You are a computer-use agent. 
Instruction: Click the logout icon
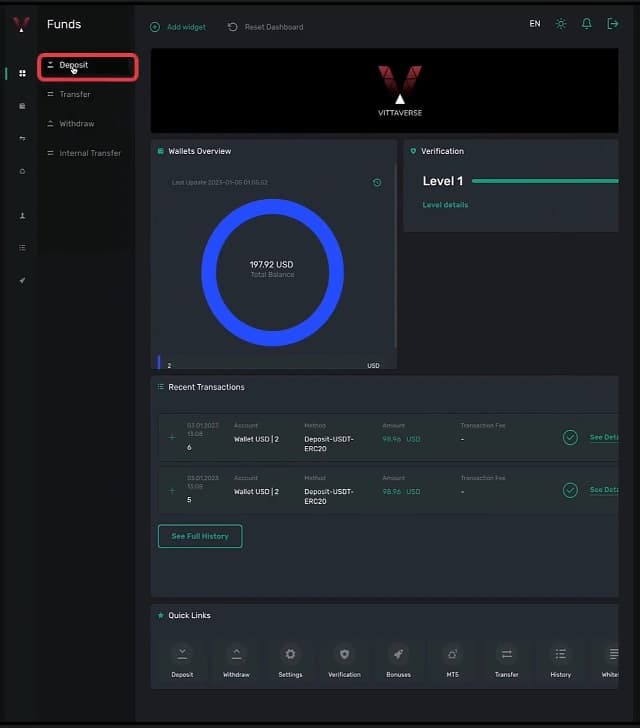tap(613, 24)
